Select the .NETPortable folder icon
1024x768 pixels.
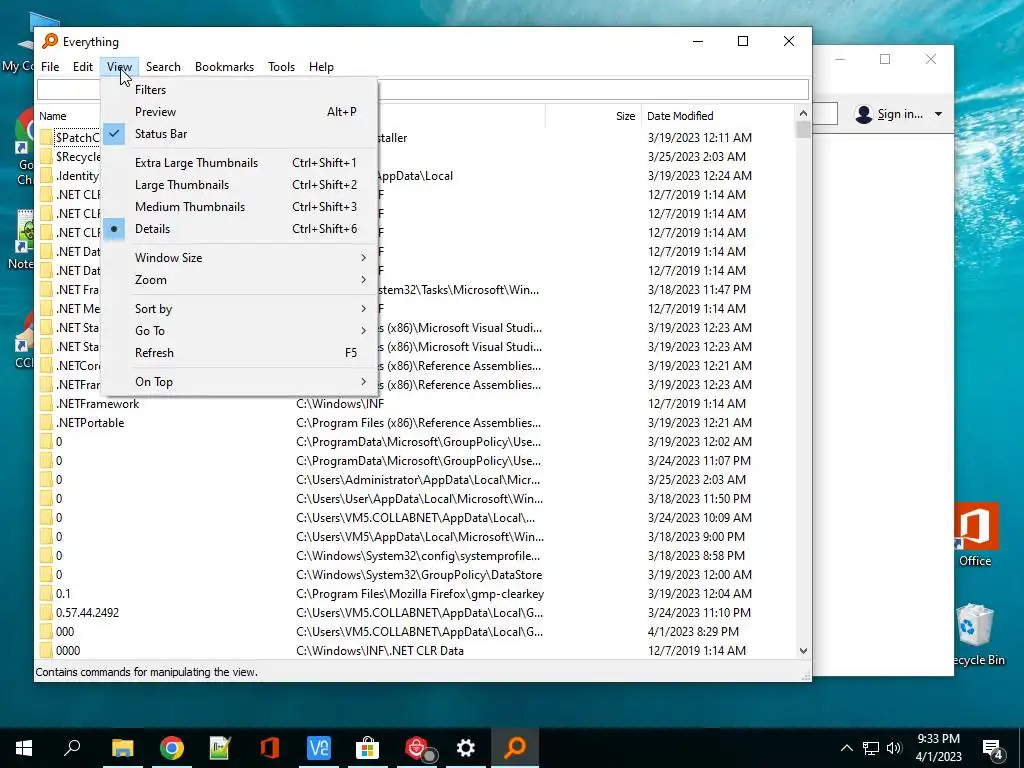pos(45,423)
